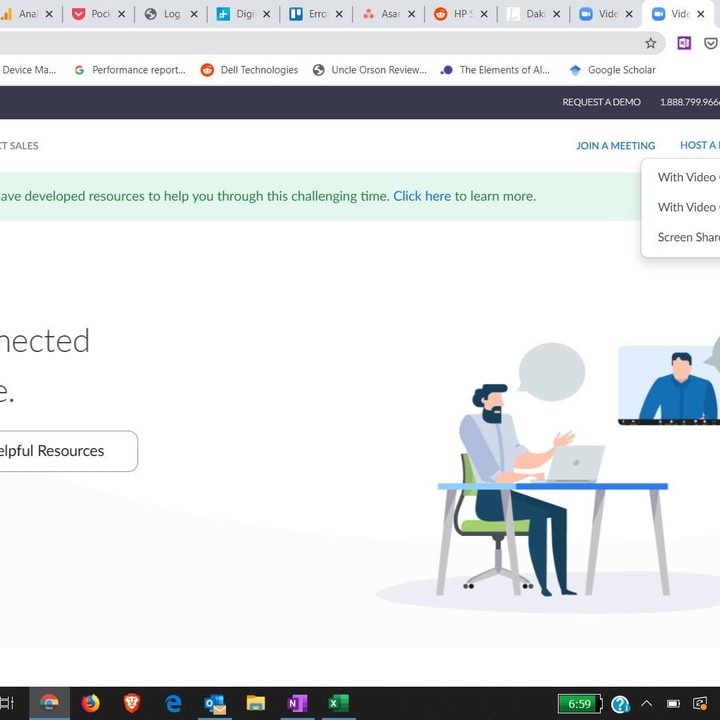The image size is (720, 720).
Task: Click REQUEST A DEMO link
Action: 601,102
